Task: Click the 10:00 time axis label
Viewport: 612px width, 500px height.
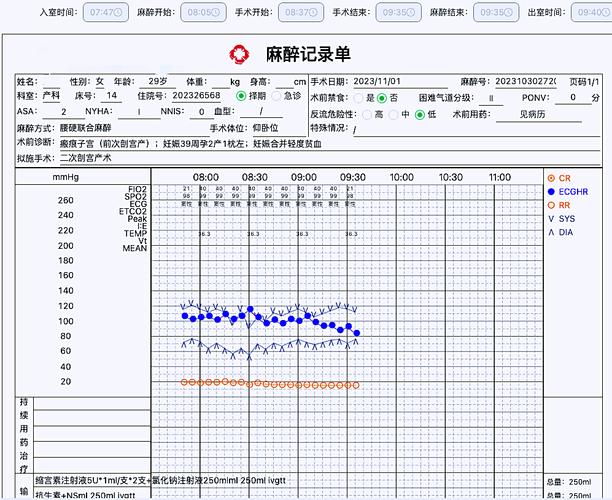Action: [402, 178]
